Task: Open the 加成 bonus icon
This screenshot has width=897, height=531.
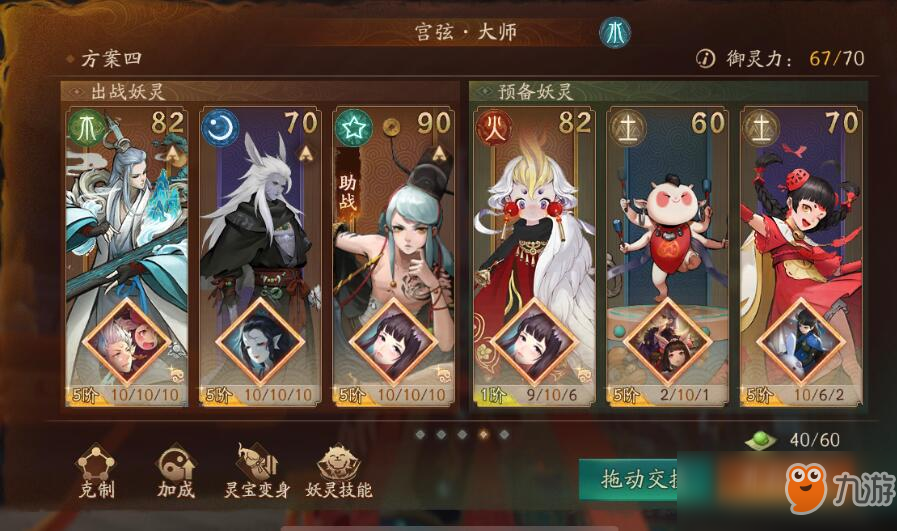Action: pyautogui.click(x=176, y=471)
